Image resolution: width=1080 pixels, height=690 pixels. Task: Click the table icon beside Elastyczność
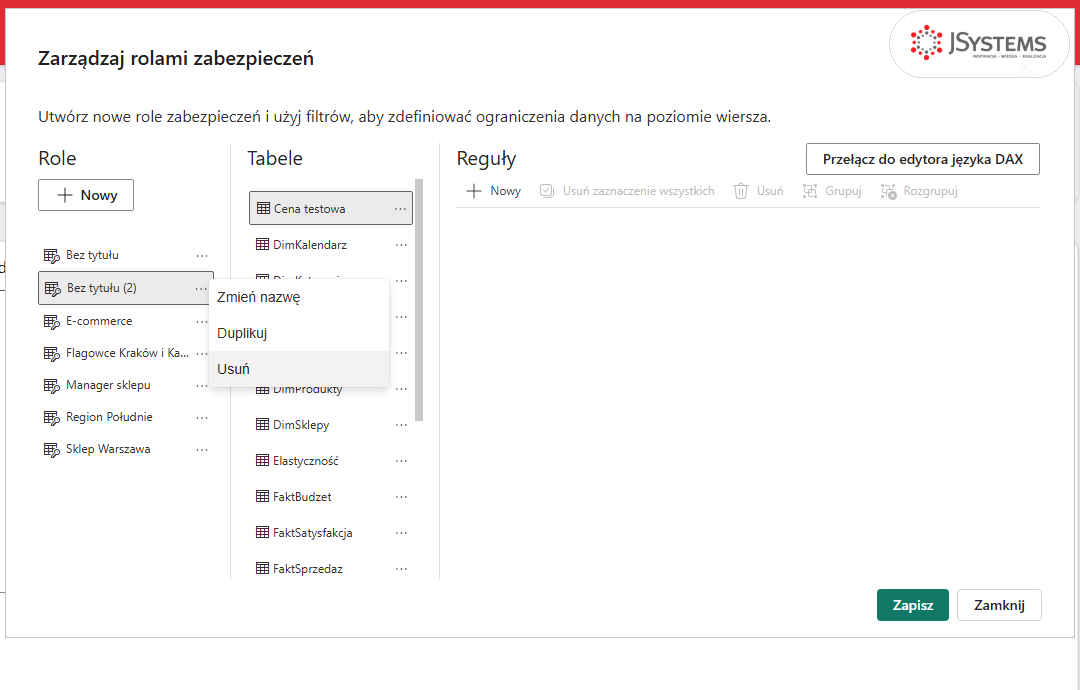click(262, 461)
